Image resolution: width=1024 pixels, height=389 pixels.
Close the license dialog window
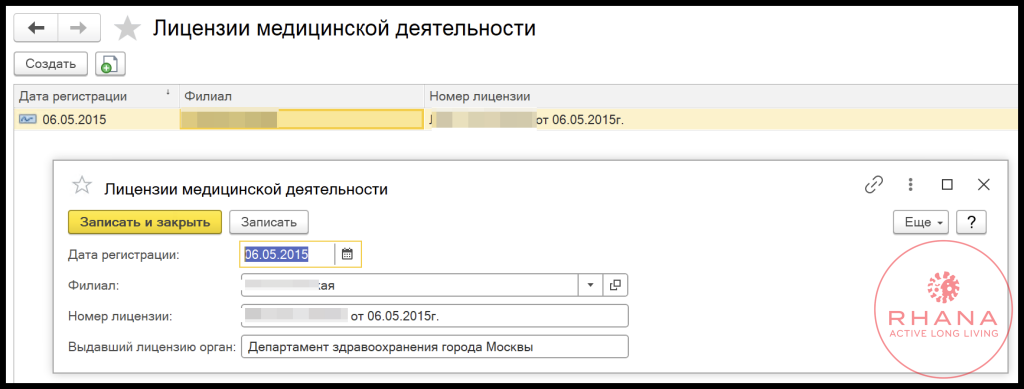984,185
